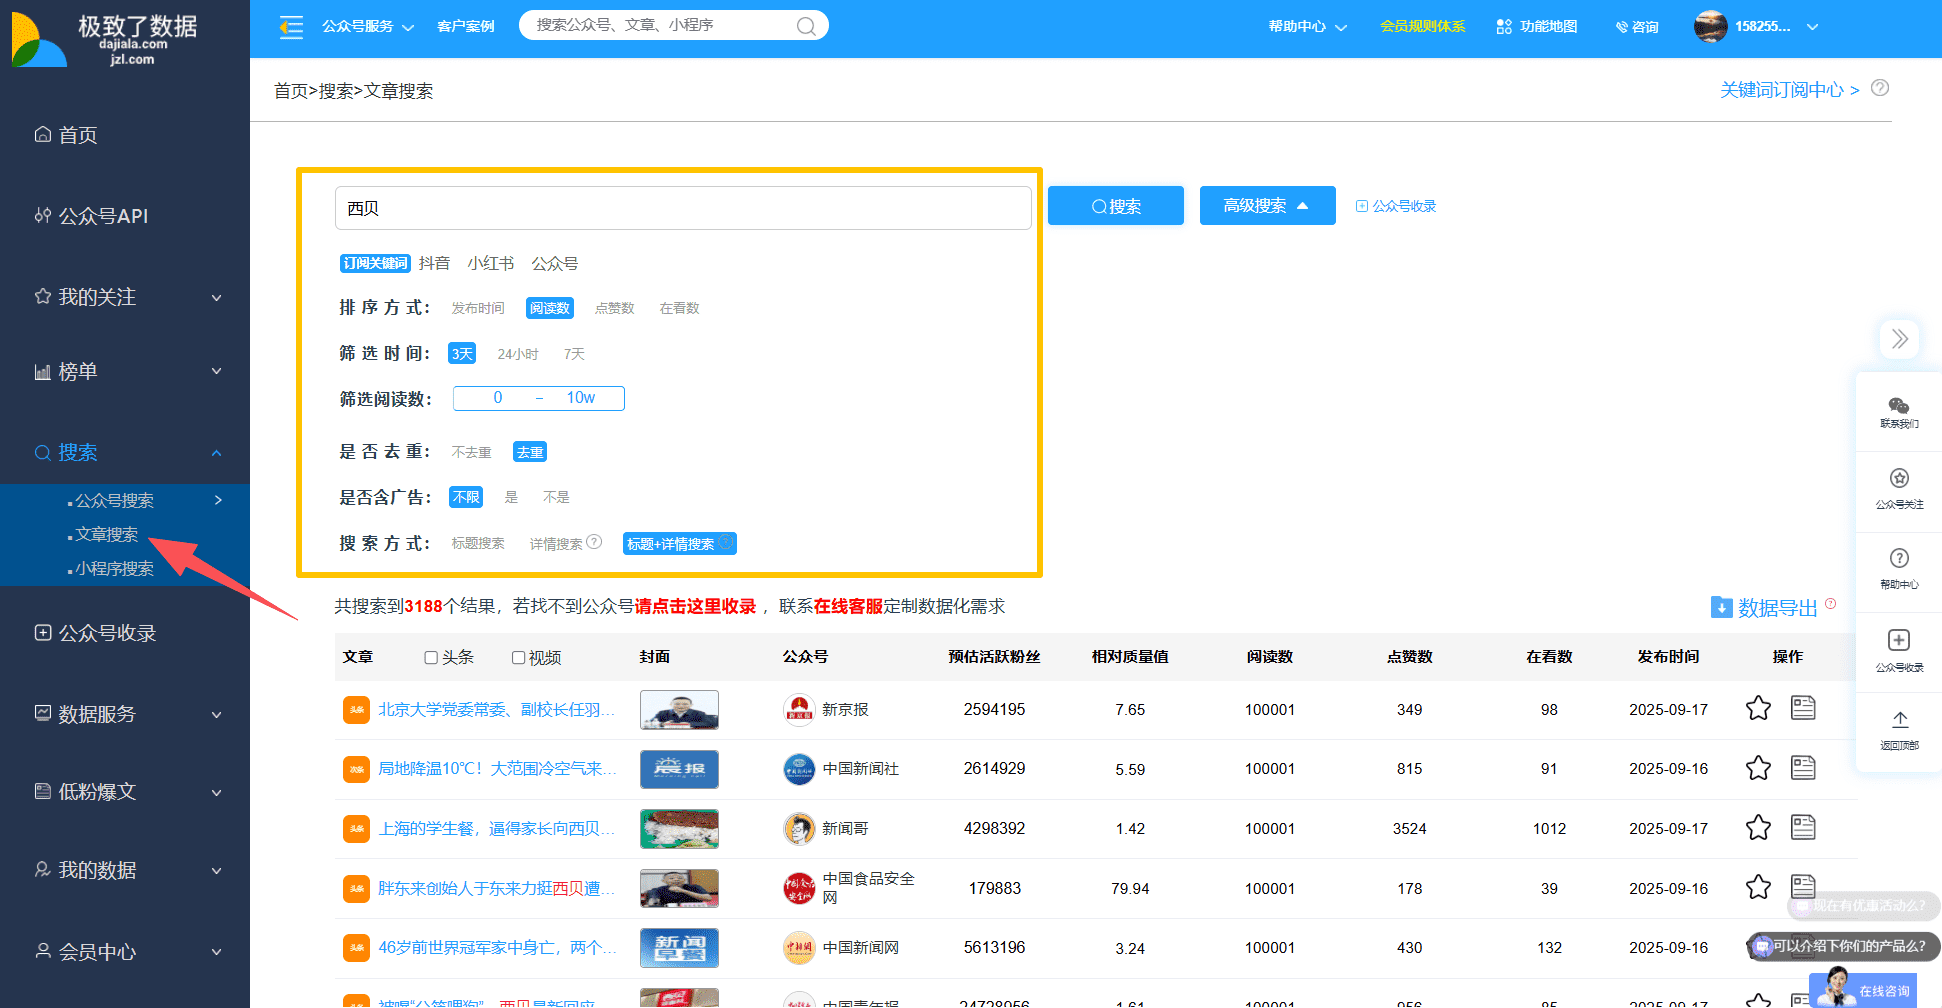Screen dimensions: 1942x1008
Task: Open details icon for 新京报 article row
Action: (1803, 708)
